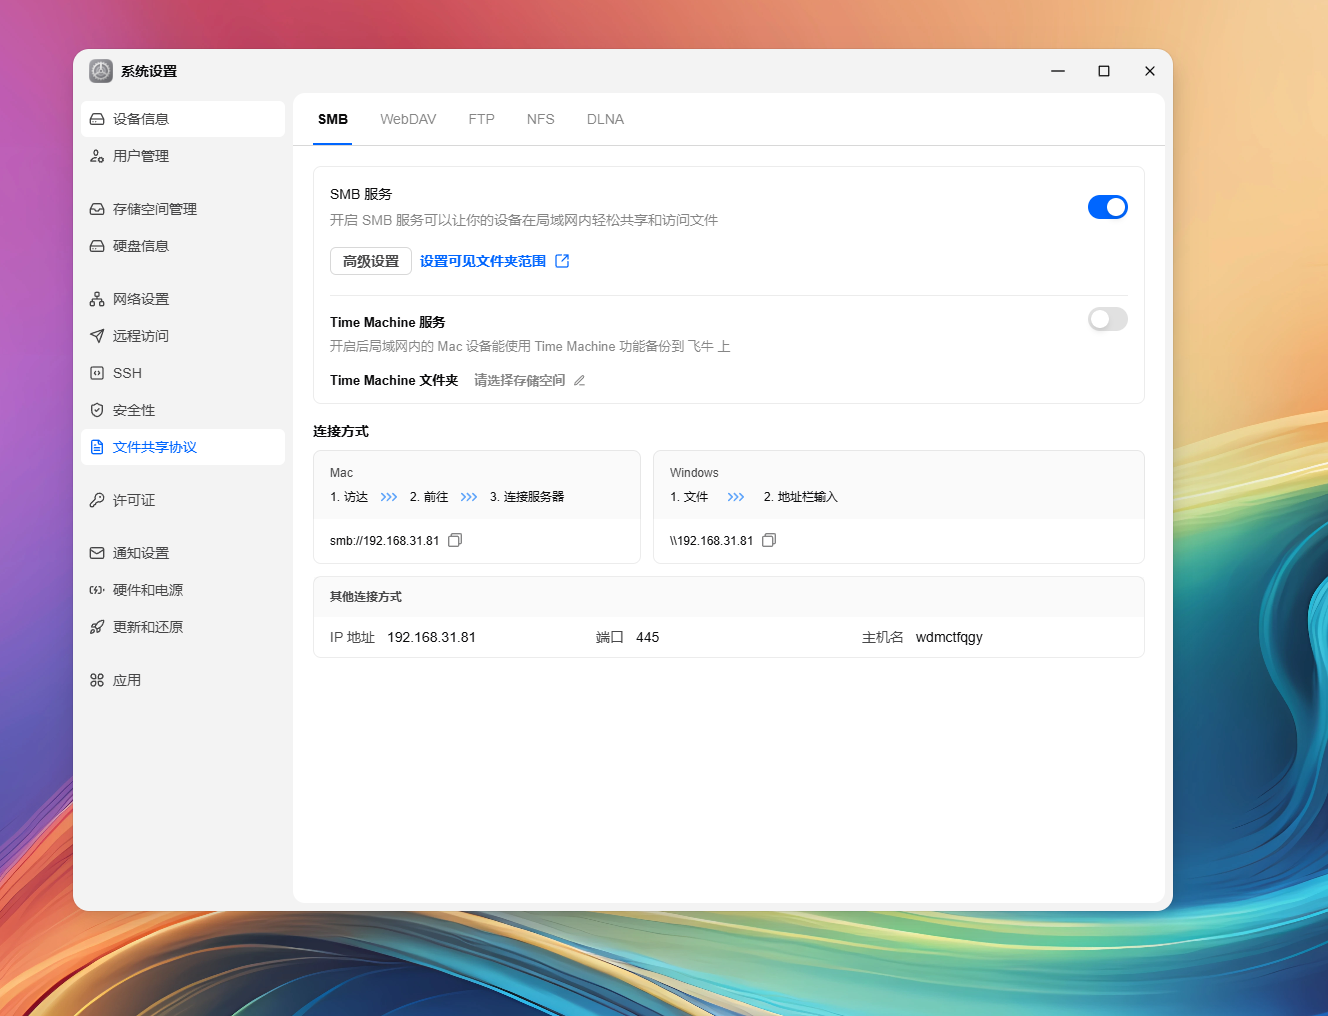The height and width of the screenshot is (1016, 1328).
Task: Click the 用户管理 user icon
Action: point(97,156)
